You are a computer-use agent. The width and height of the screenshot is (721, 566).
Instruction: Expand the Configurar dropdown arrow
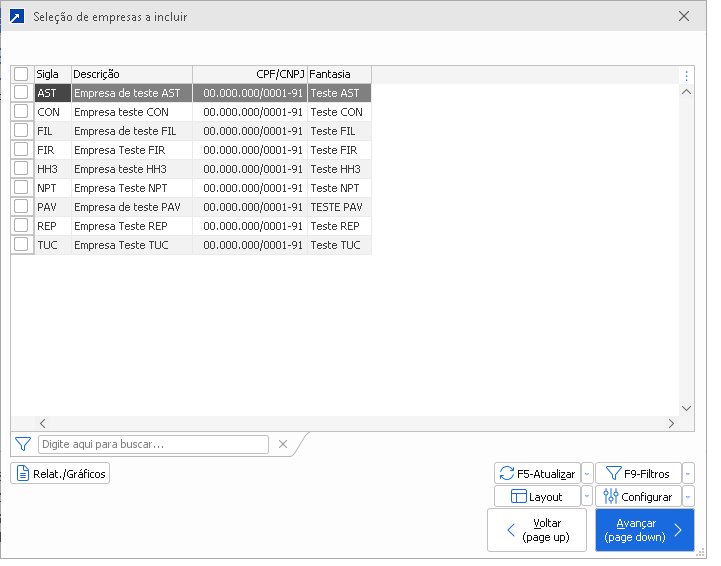(x=688, y=497)
